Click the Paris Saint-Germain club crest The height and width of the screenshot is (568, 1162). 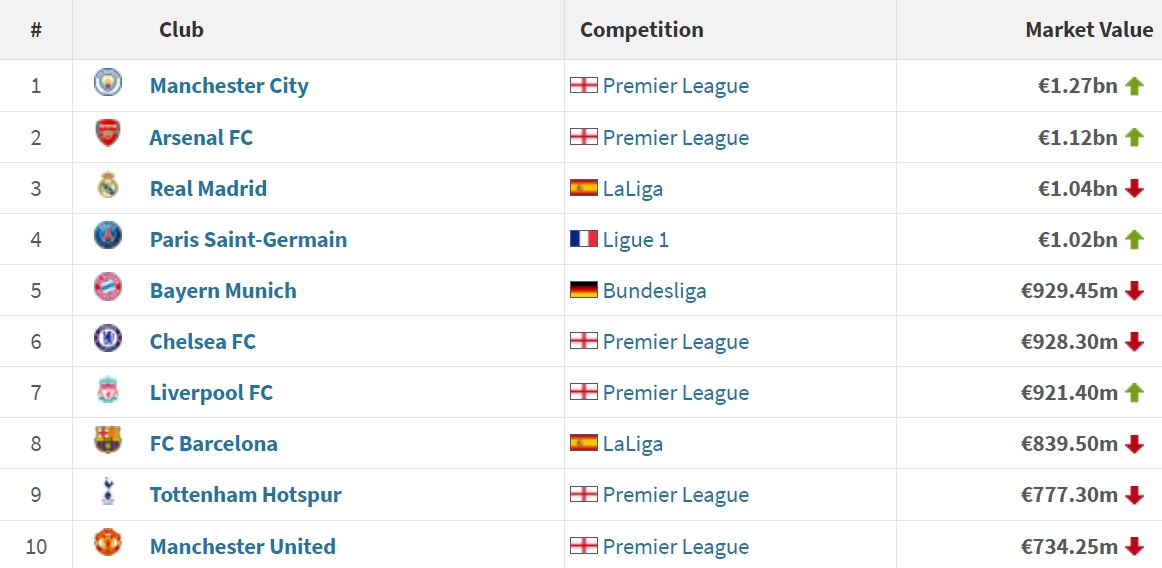coord(108,237)
